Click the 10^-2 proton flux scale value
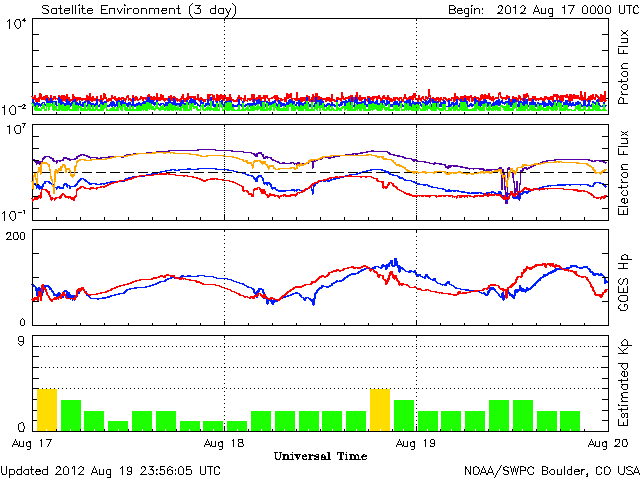The height and width of the screenshot is (480, 640). click(14, 109)
